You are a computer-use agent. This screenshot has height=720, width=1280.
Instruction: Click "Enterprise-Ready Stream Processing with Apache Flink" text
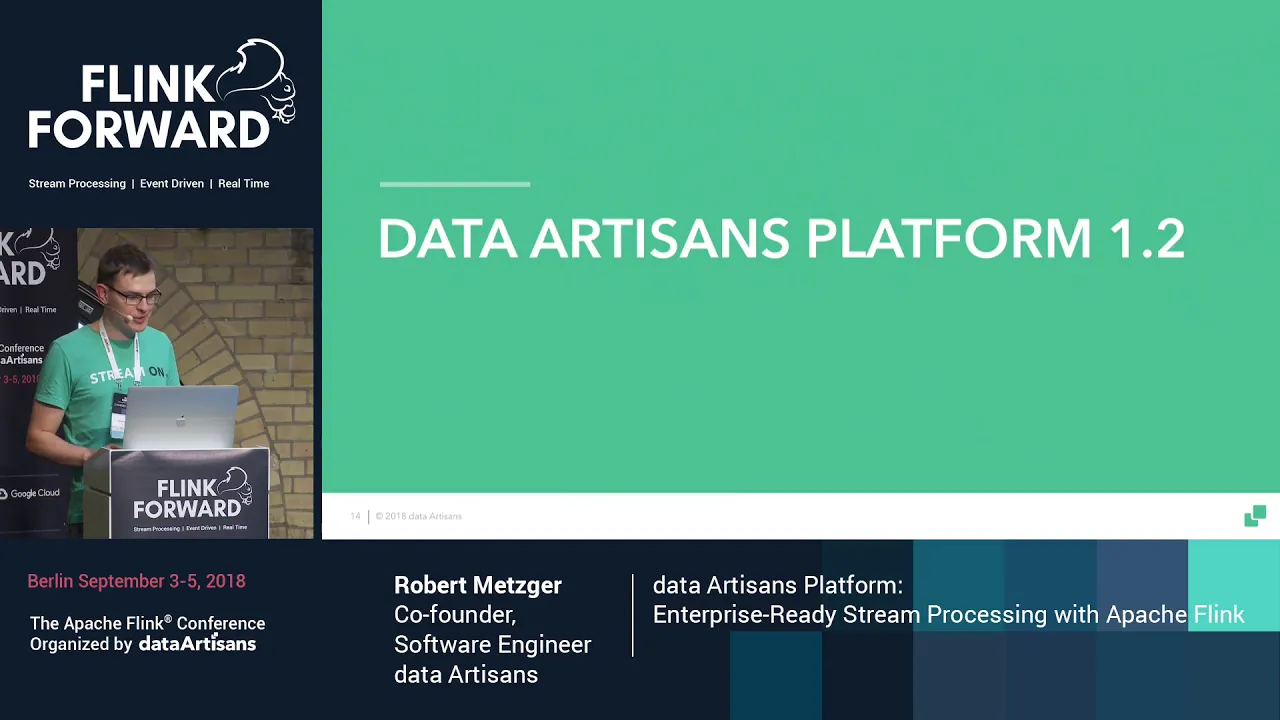pos(949,615)
